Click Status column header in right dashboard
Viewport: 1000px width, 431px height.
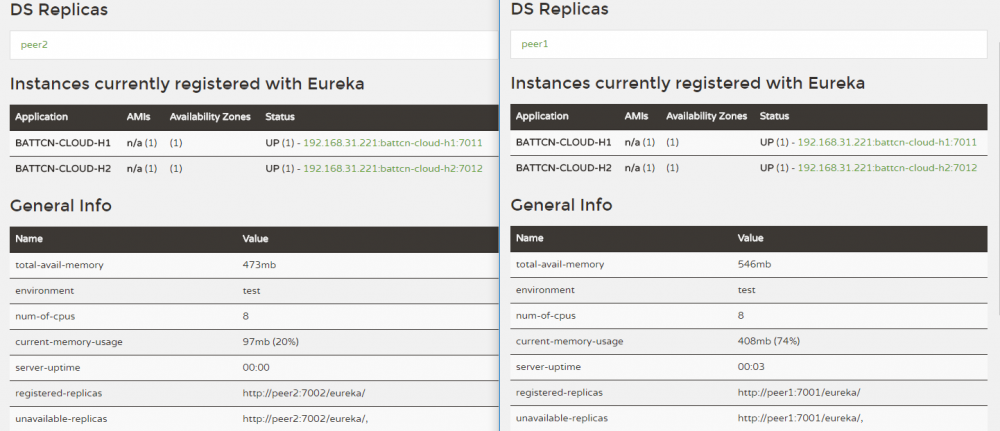[774, 117]
